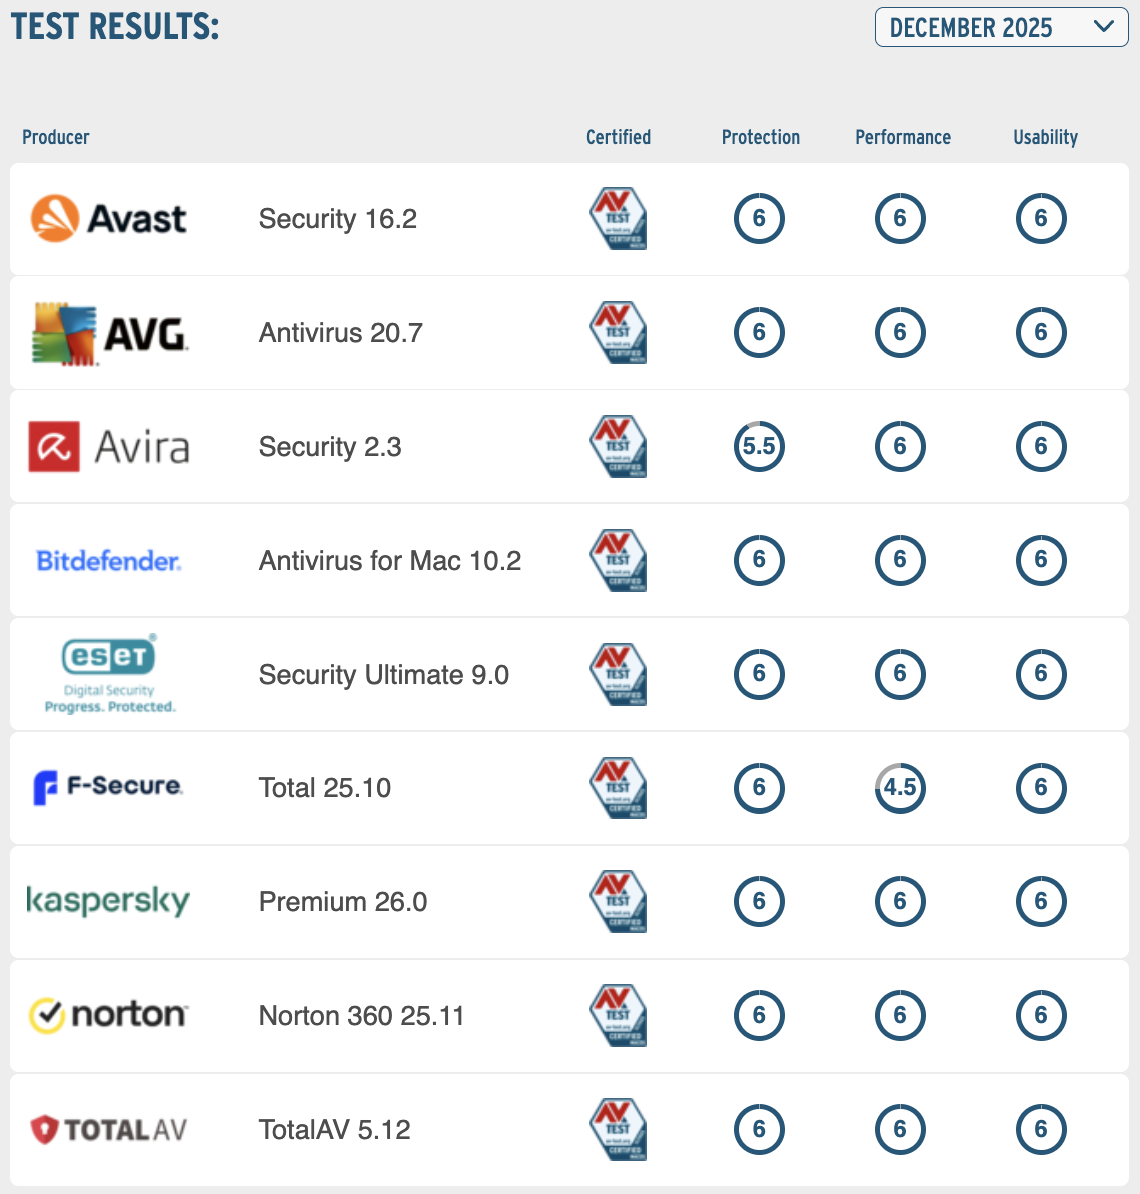
Task: Click the Kaspersky logo
Action: coord(108,901)
